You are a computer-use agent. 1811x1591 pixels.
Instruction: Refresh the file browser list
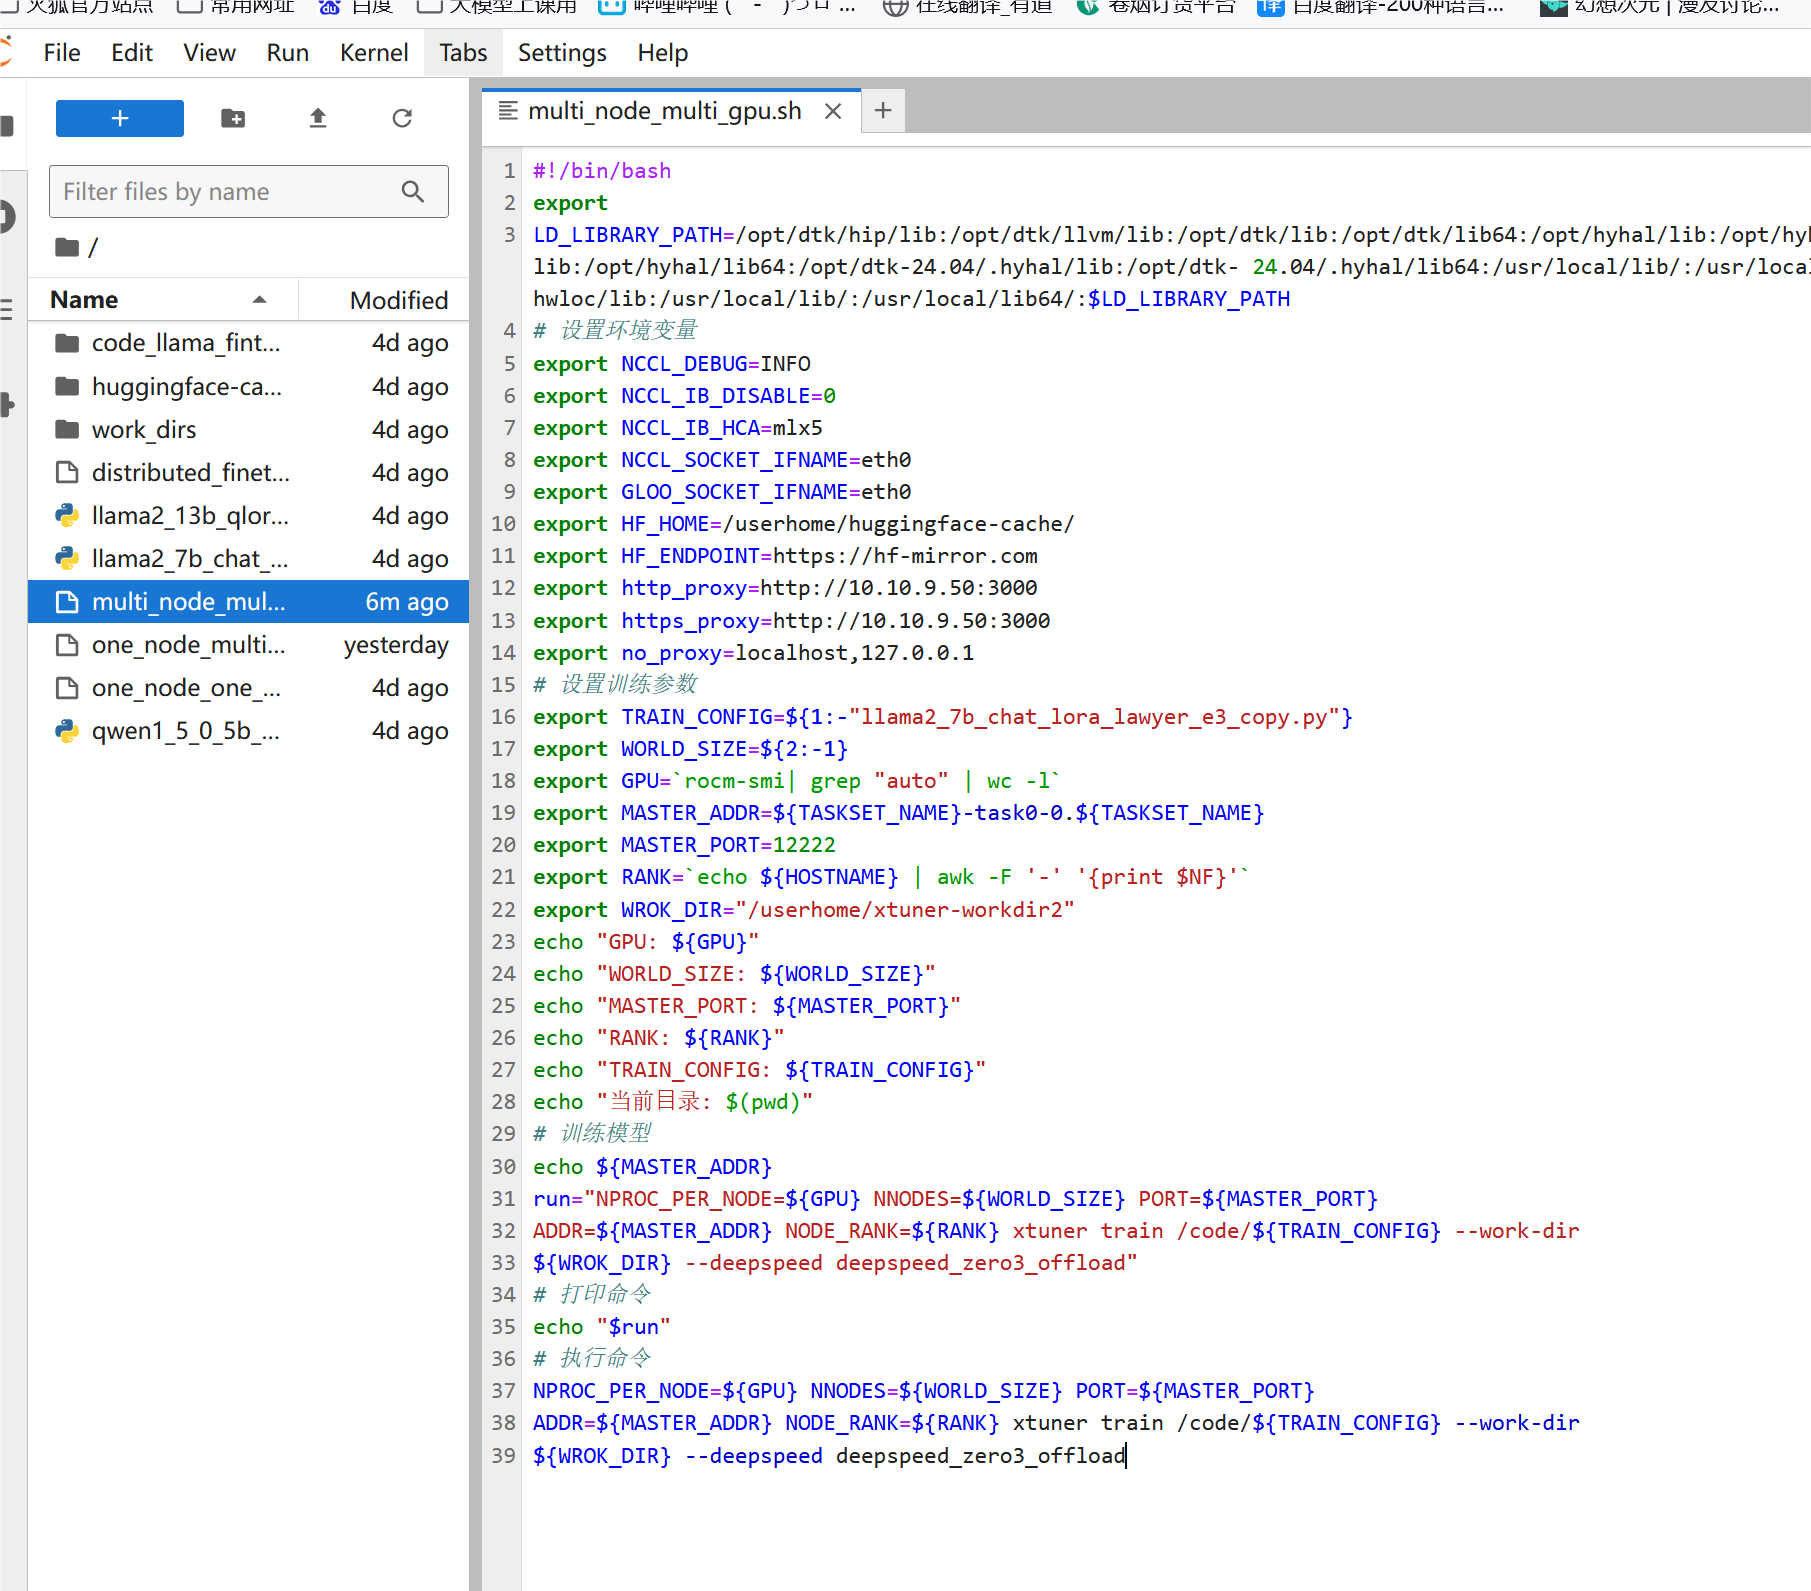pos(402,118)
